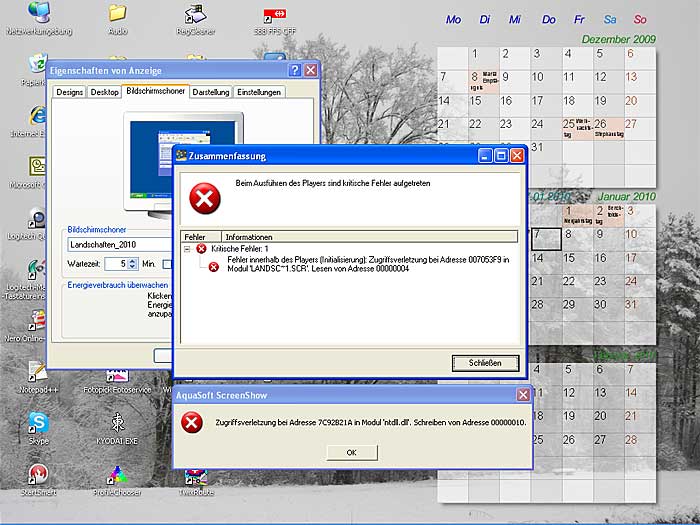This screenshot has width=700, height=525.
Task: Open the Darstellung tab
Action: [210, 92]
